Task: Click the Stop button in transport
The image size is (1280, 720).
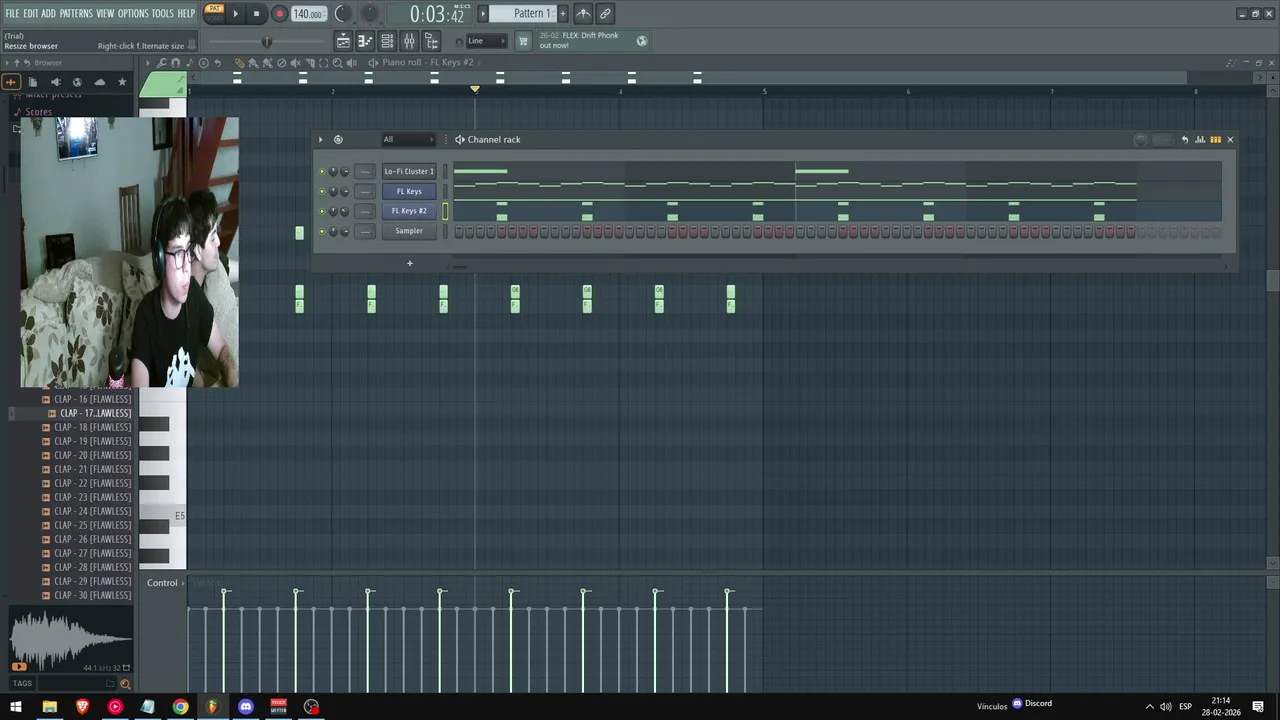Action: (x=256, y=14)
